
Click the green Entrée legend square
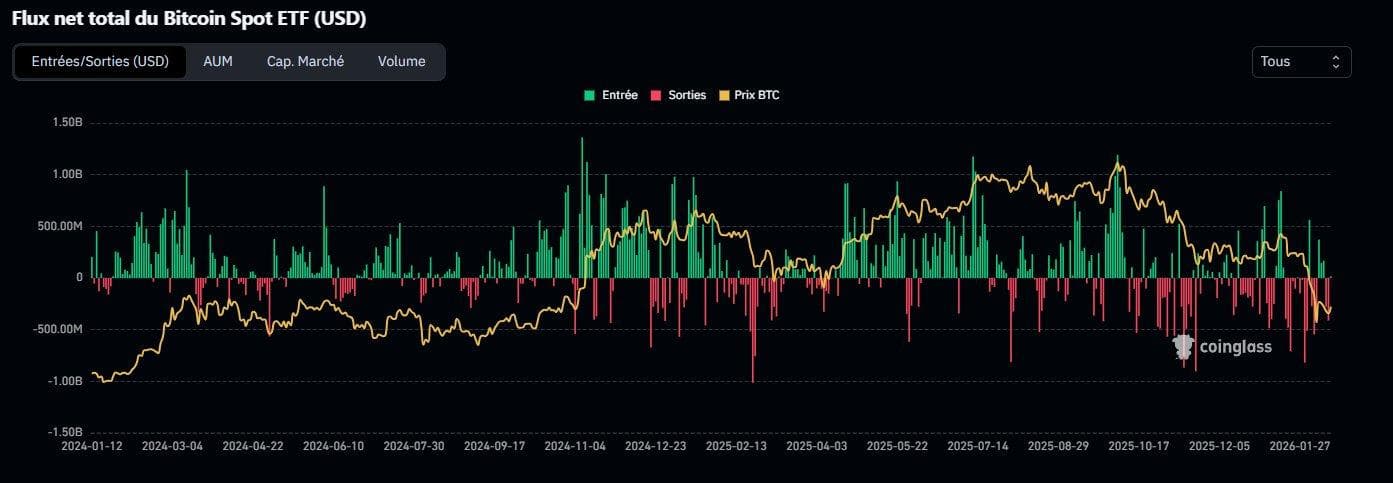tap(589, 95)
